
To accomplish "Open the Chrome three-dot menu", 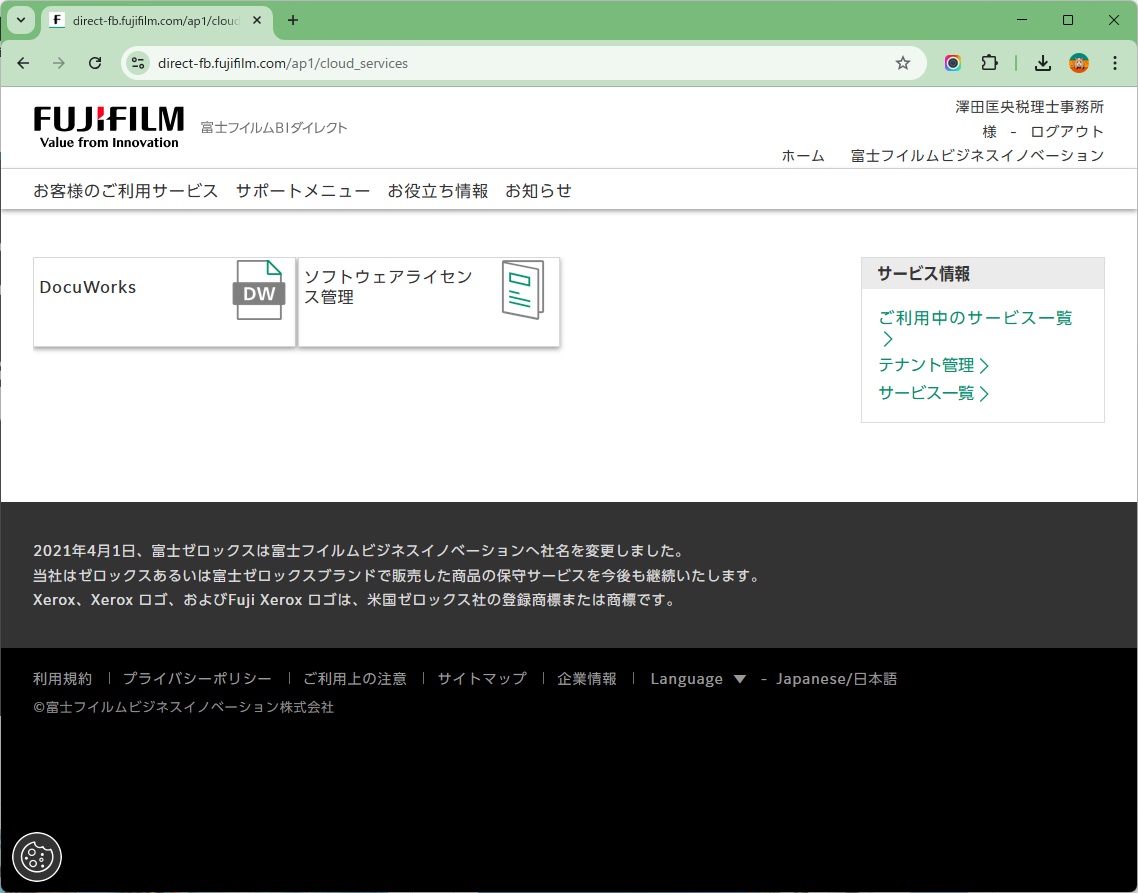I will tap(1116, 63).
